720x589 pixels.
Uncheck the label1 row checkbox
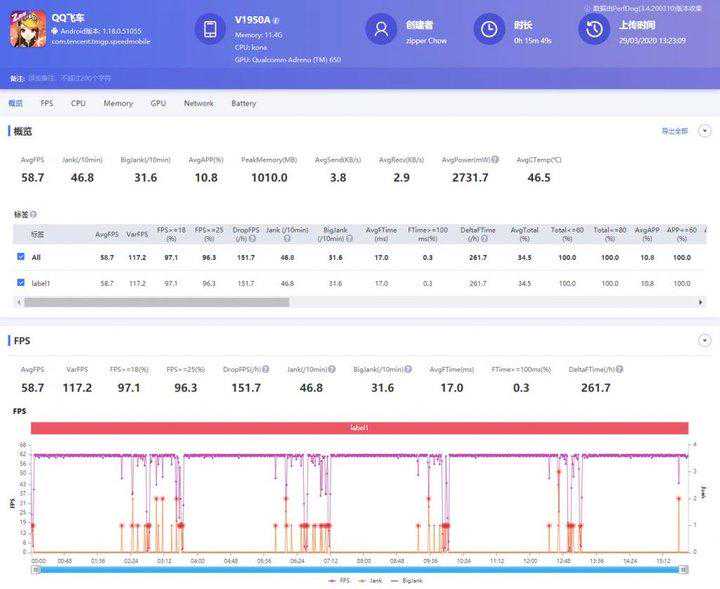tap(21, 283)
